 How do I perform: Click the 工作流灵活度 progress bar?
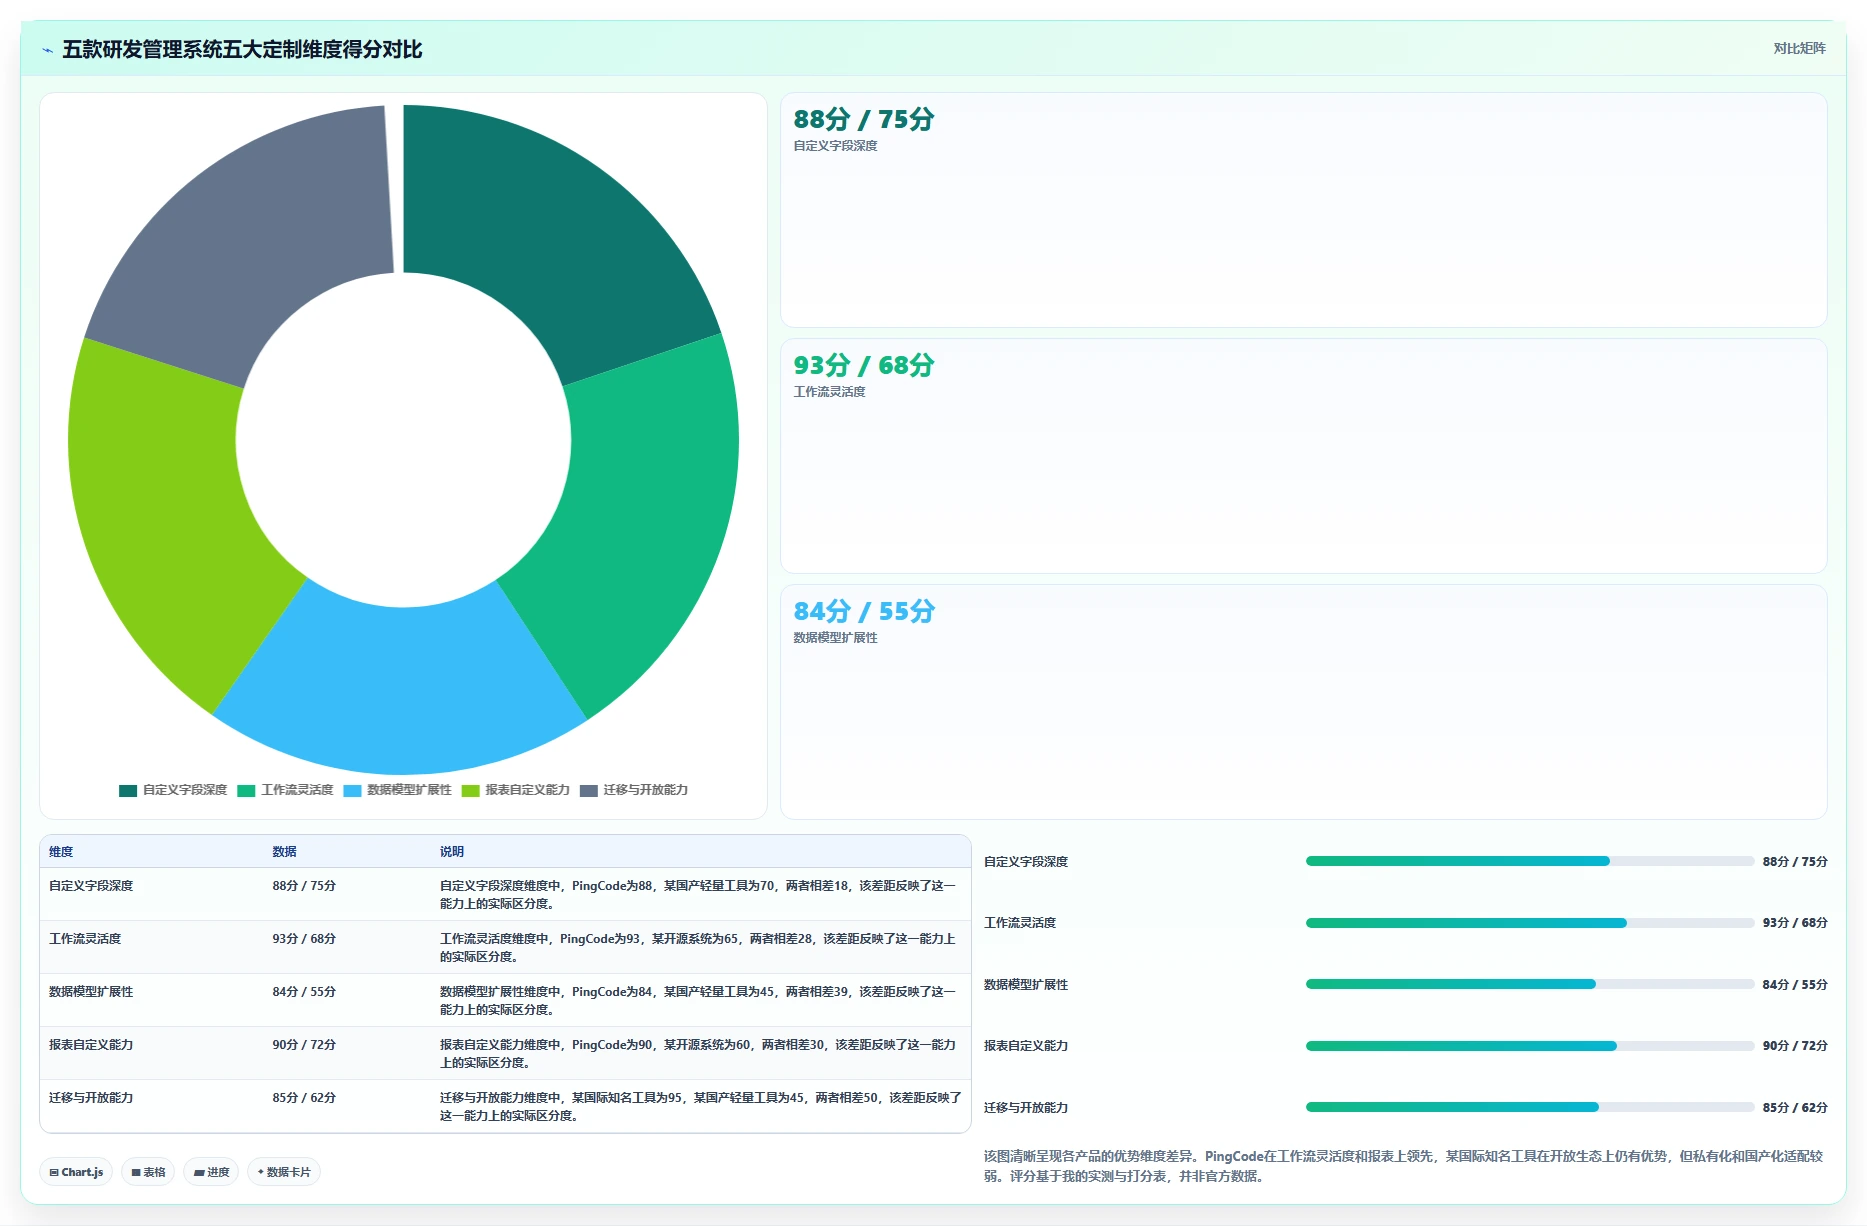[1530, 923]
